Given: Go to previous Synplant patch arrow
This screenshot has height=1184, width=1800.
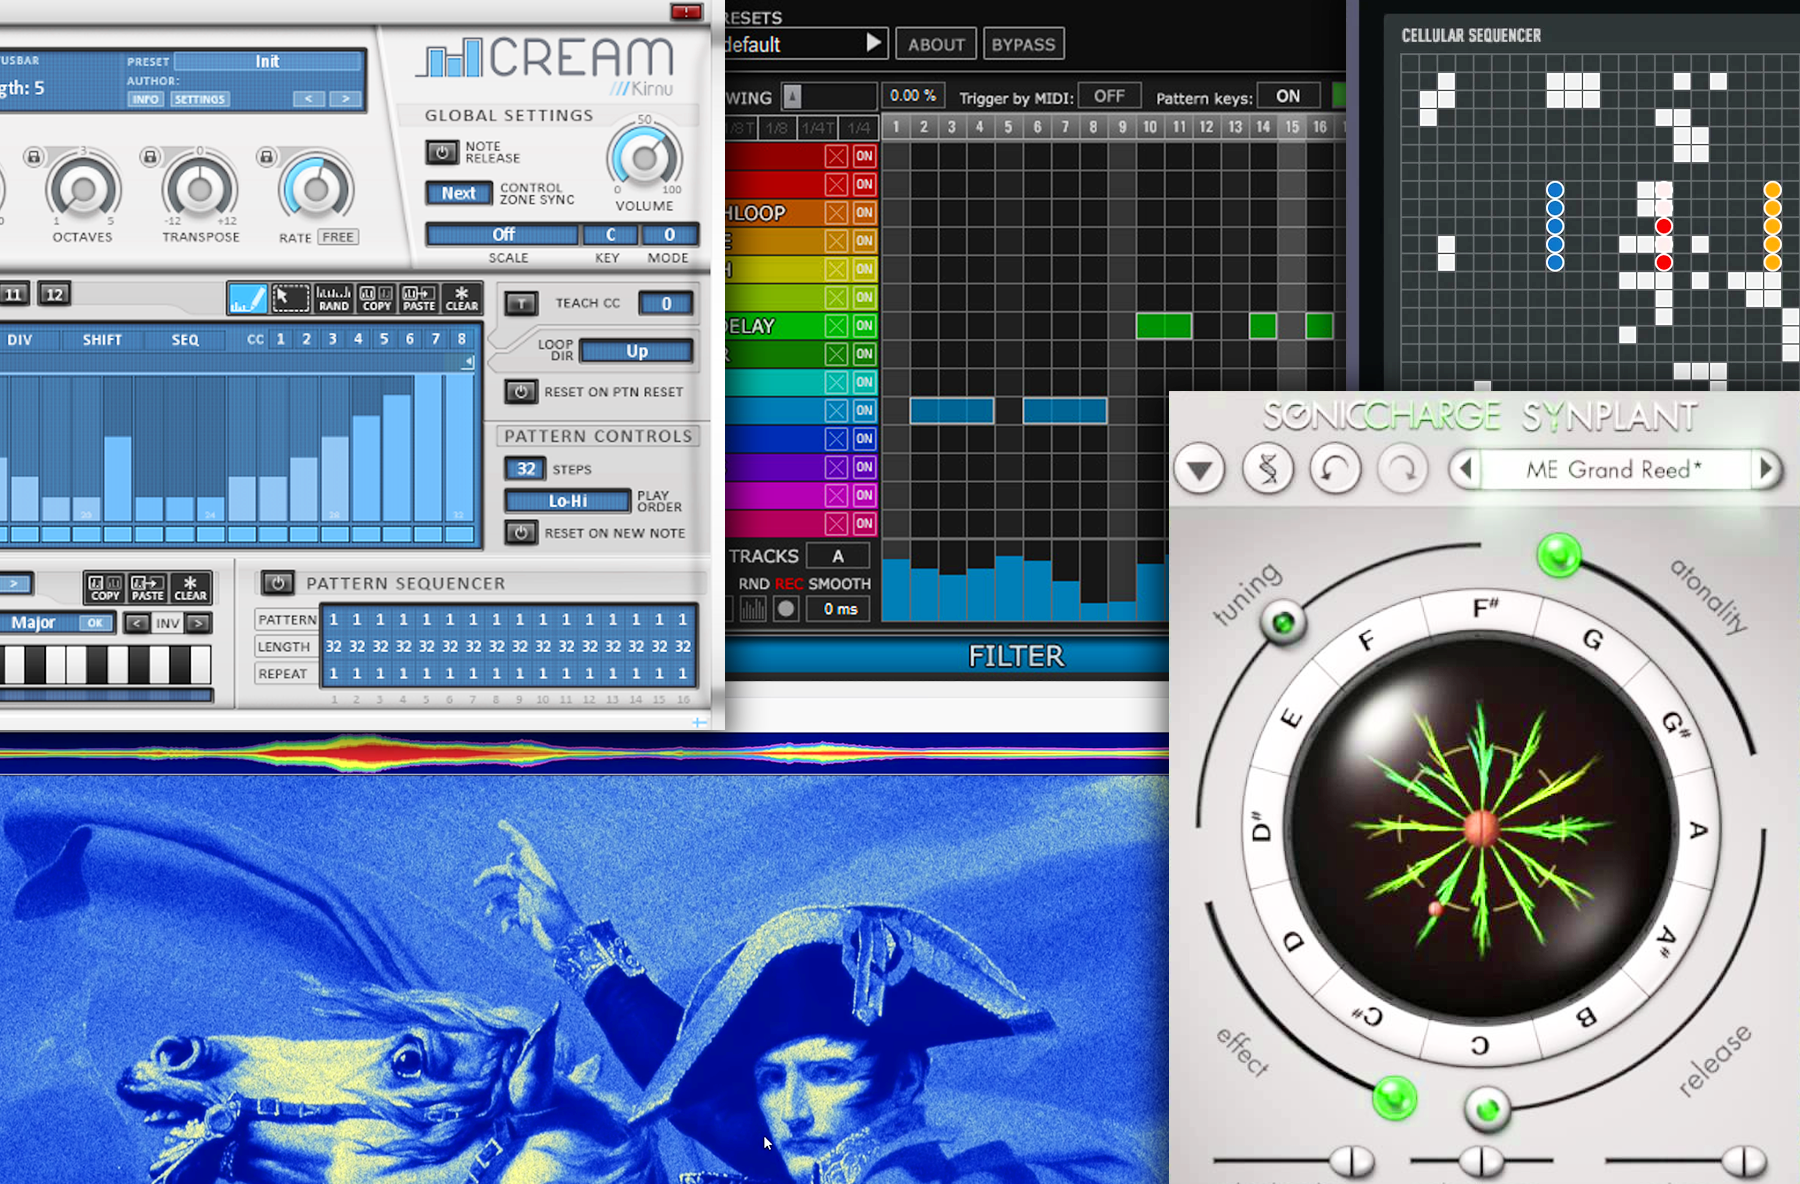Looking at the screenshot, I should coord(1466,468).
